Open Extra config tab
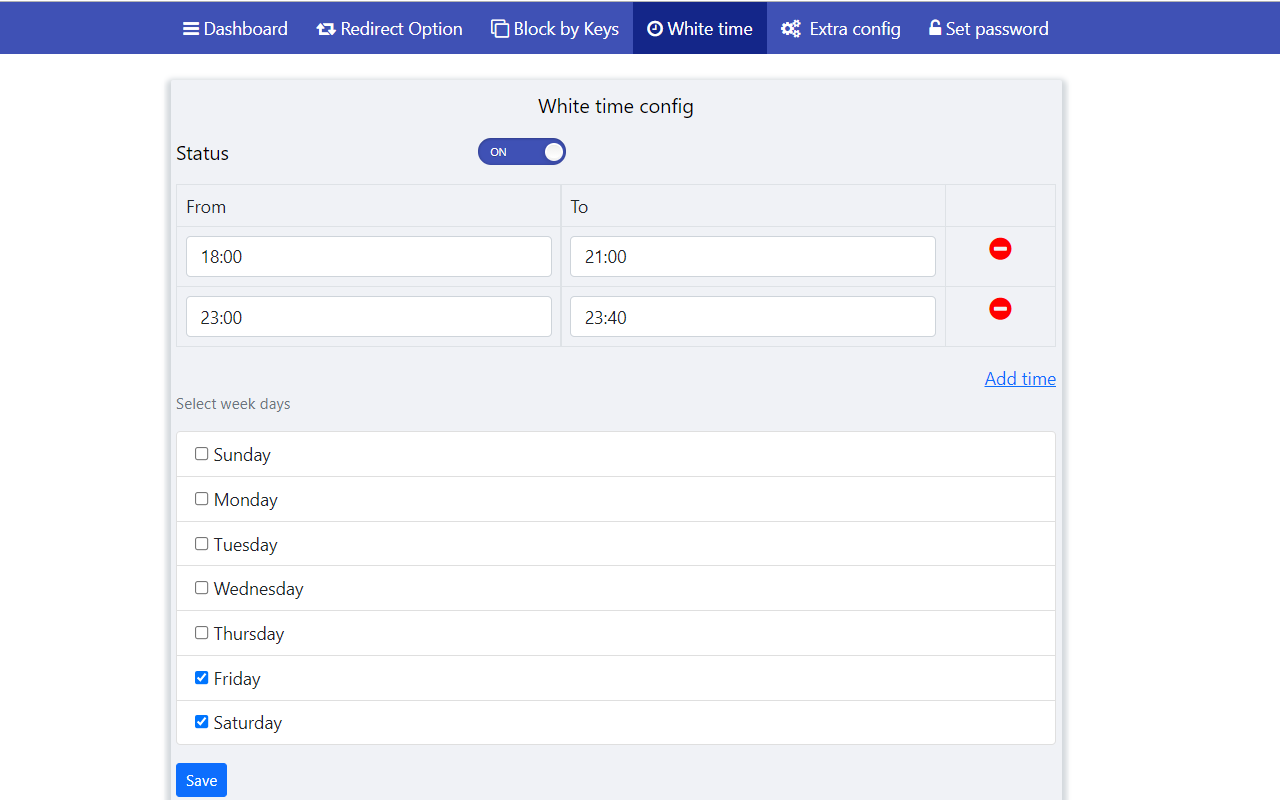 841,28
